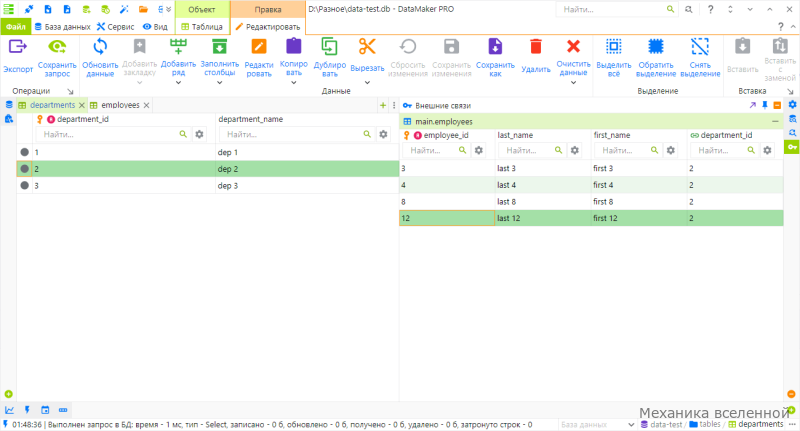Open the База данных menu
Screen dimensions: 800x431
click(x=63, y=27)
